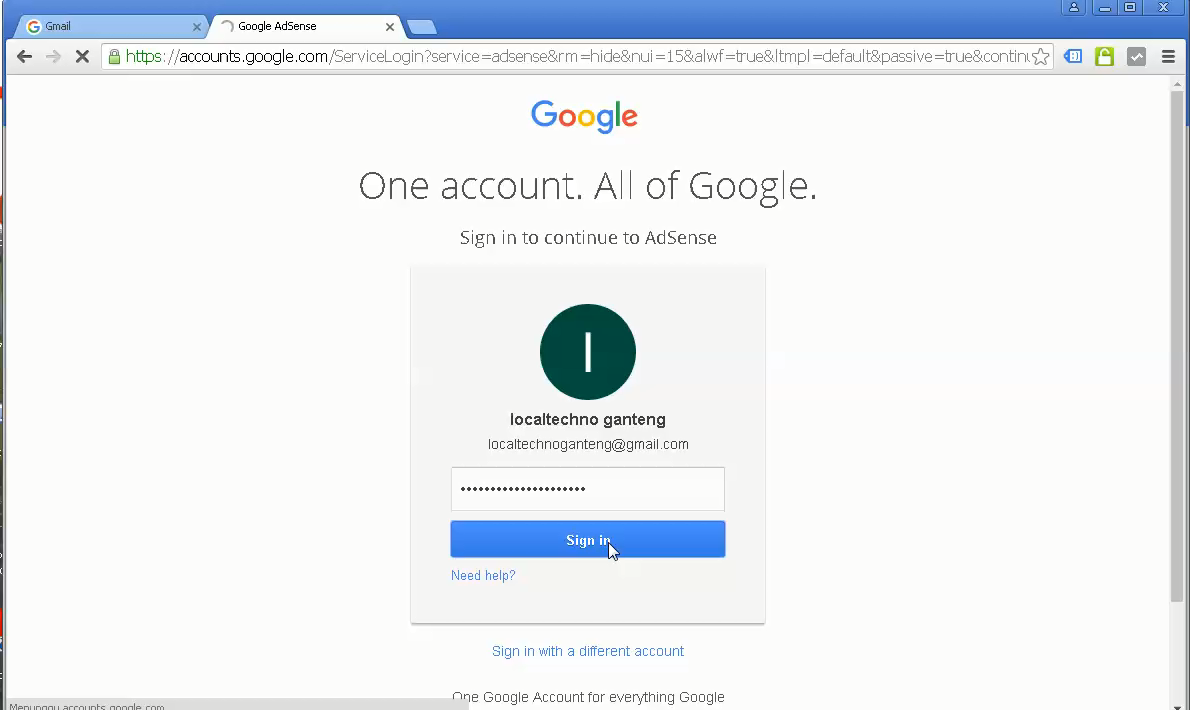Open a new tab button
This screenshot has width=1190, height=710.
click(x=422, y=27)
